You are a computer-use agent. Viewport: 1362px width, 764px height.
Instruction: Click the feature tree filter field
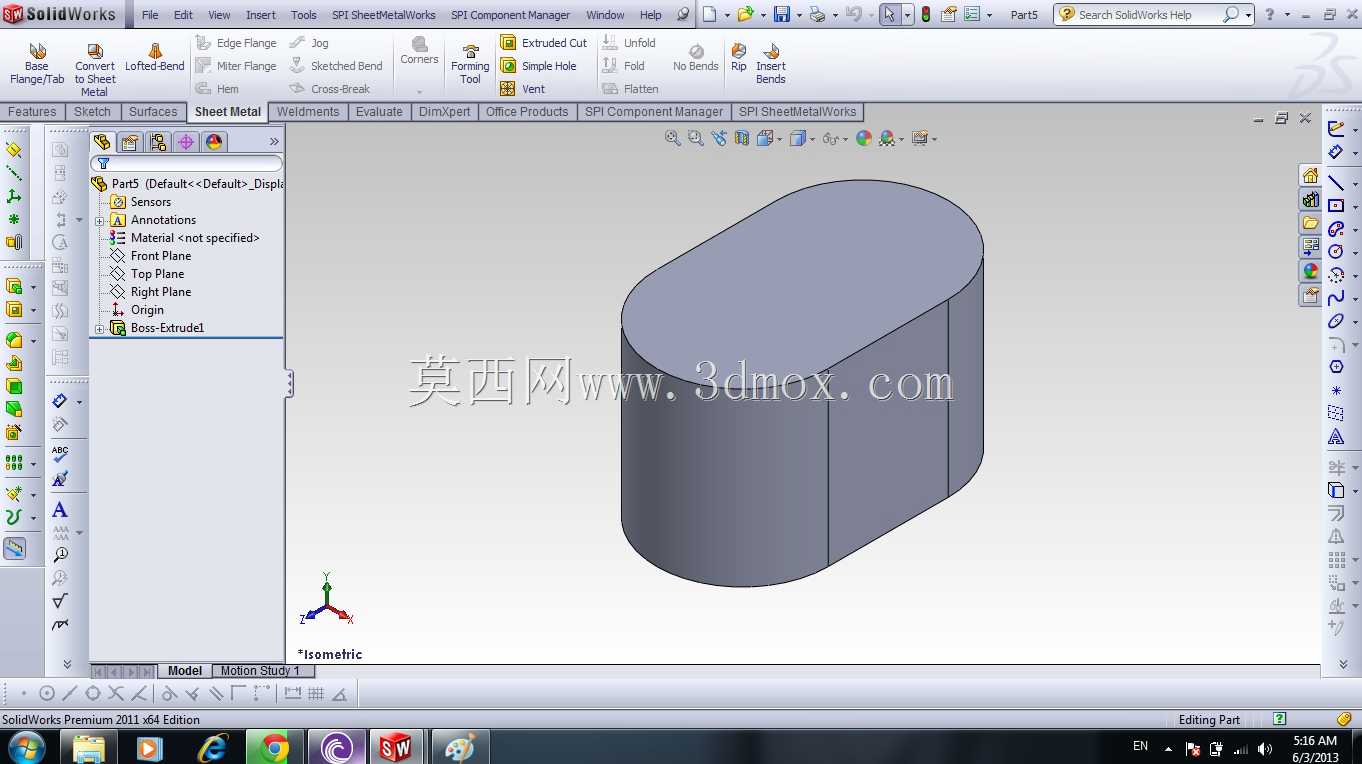187,164
